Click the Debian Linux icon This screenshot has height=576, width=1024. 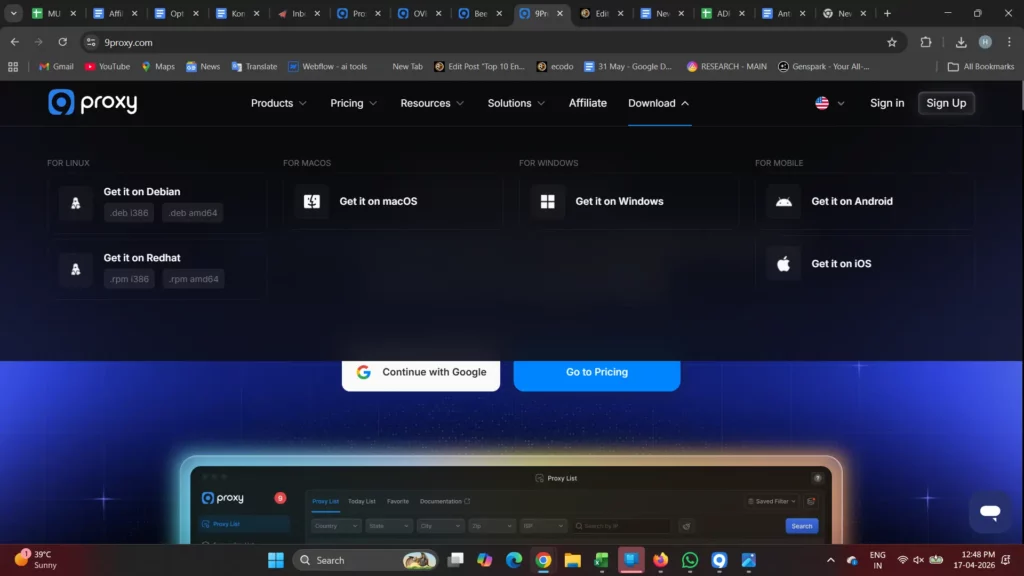76,203
